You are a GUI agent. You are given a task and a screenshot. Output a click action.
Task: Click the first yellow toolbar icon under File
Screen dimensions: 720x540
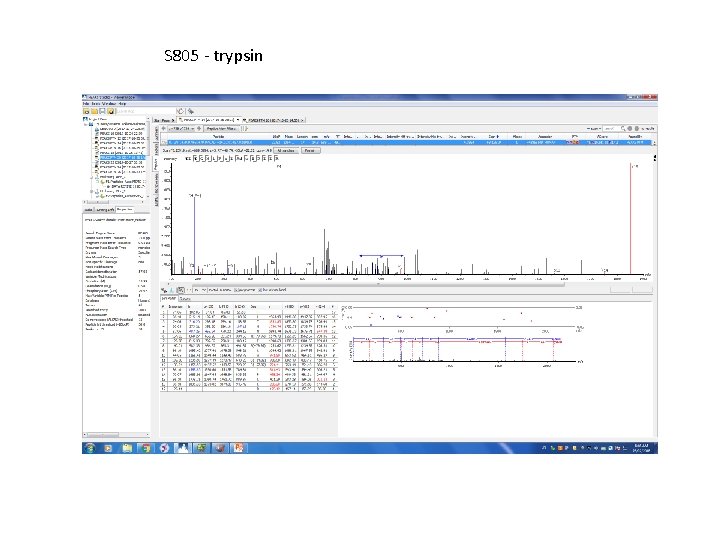[x=86, y=111]
